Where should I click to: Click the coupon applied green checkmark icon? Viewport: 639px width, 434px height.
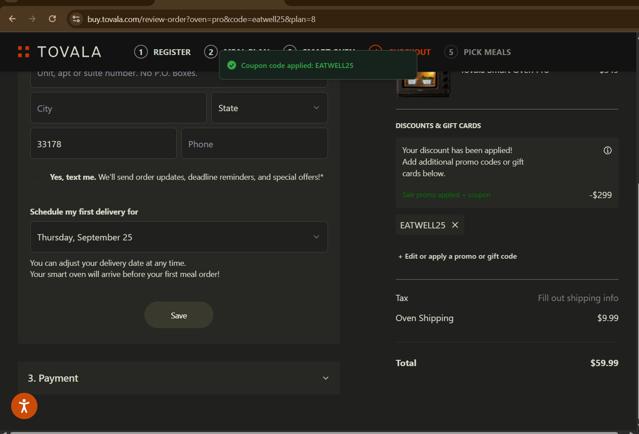point(231,65)
